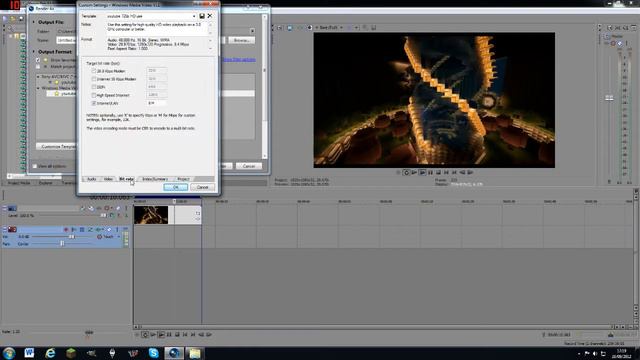Open the Index/Summary tab
640x360 pixels.
[x=155, y=179]
